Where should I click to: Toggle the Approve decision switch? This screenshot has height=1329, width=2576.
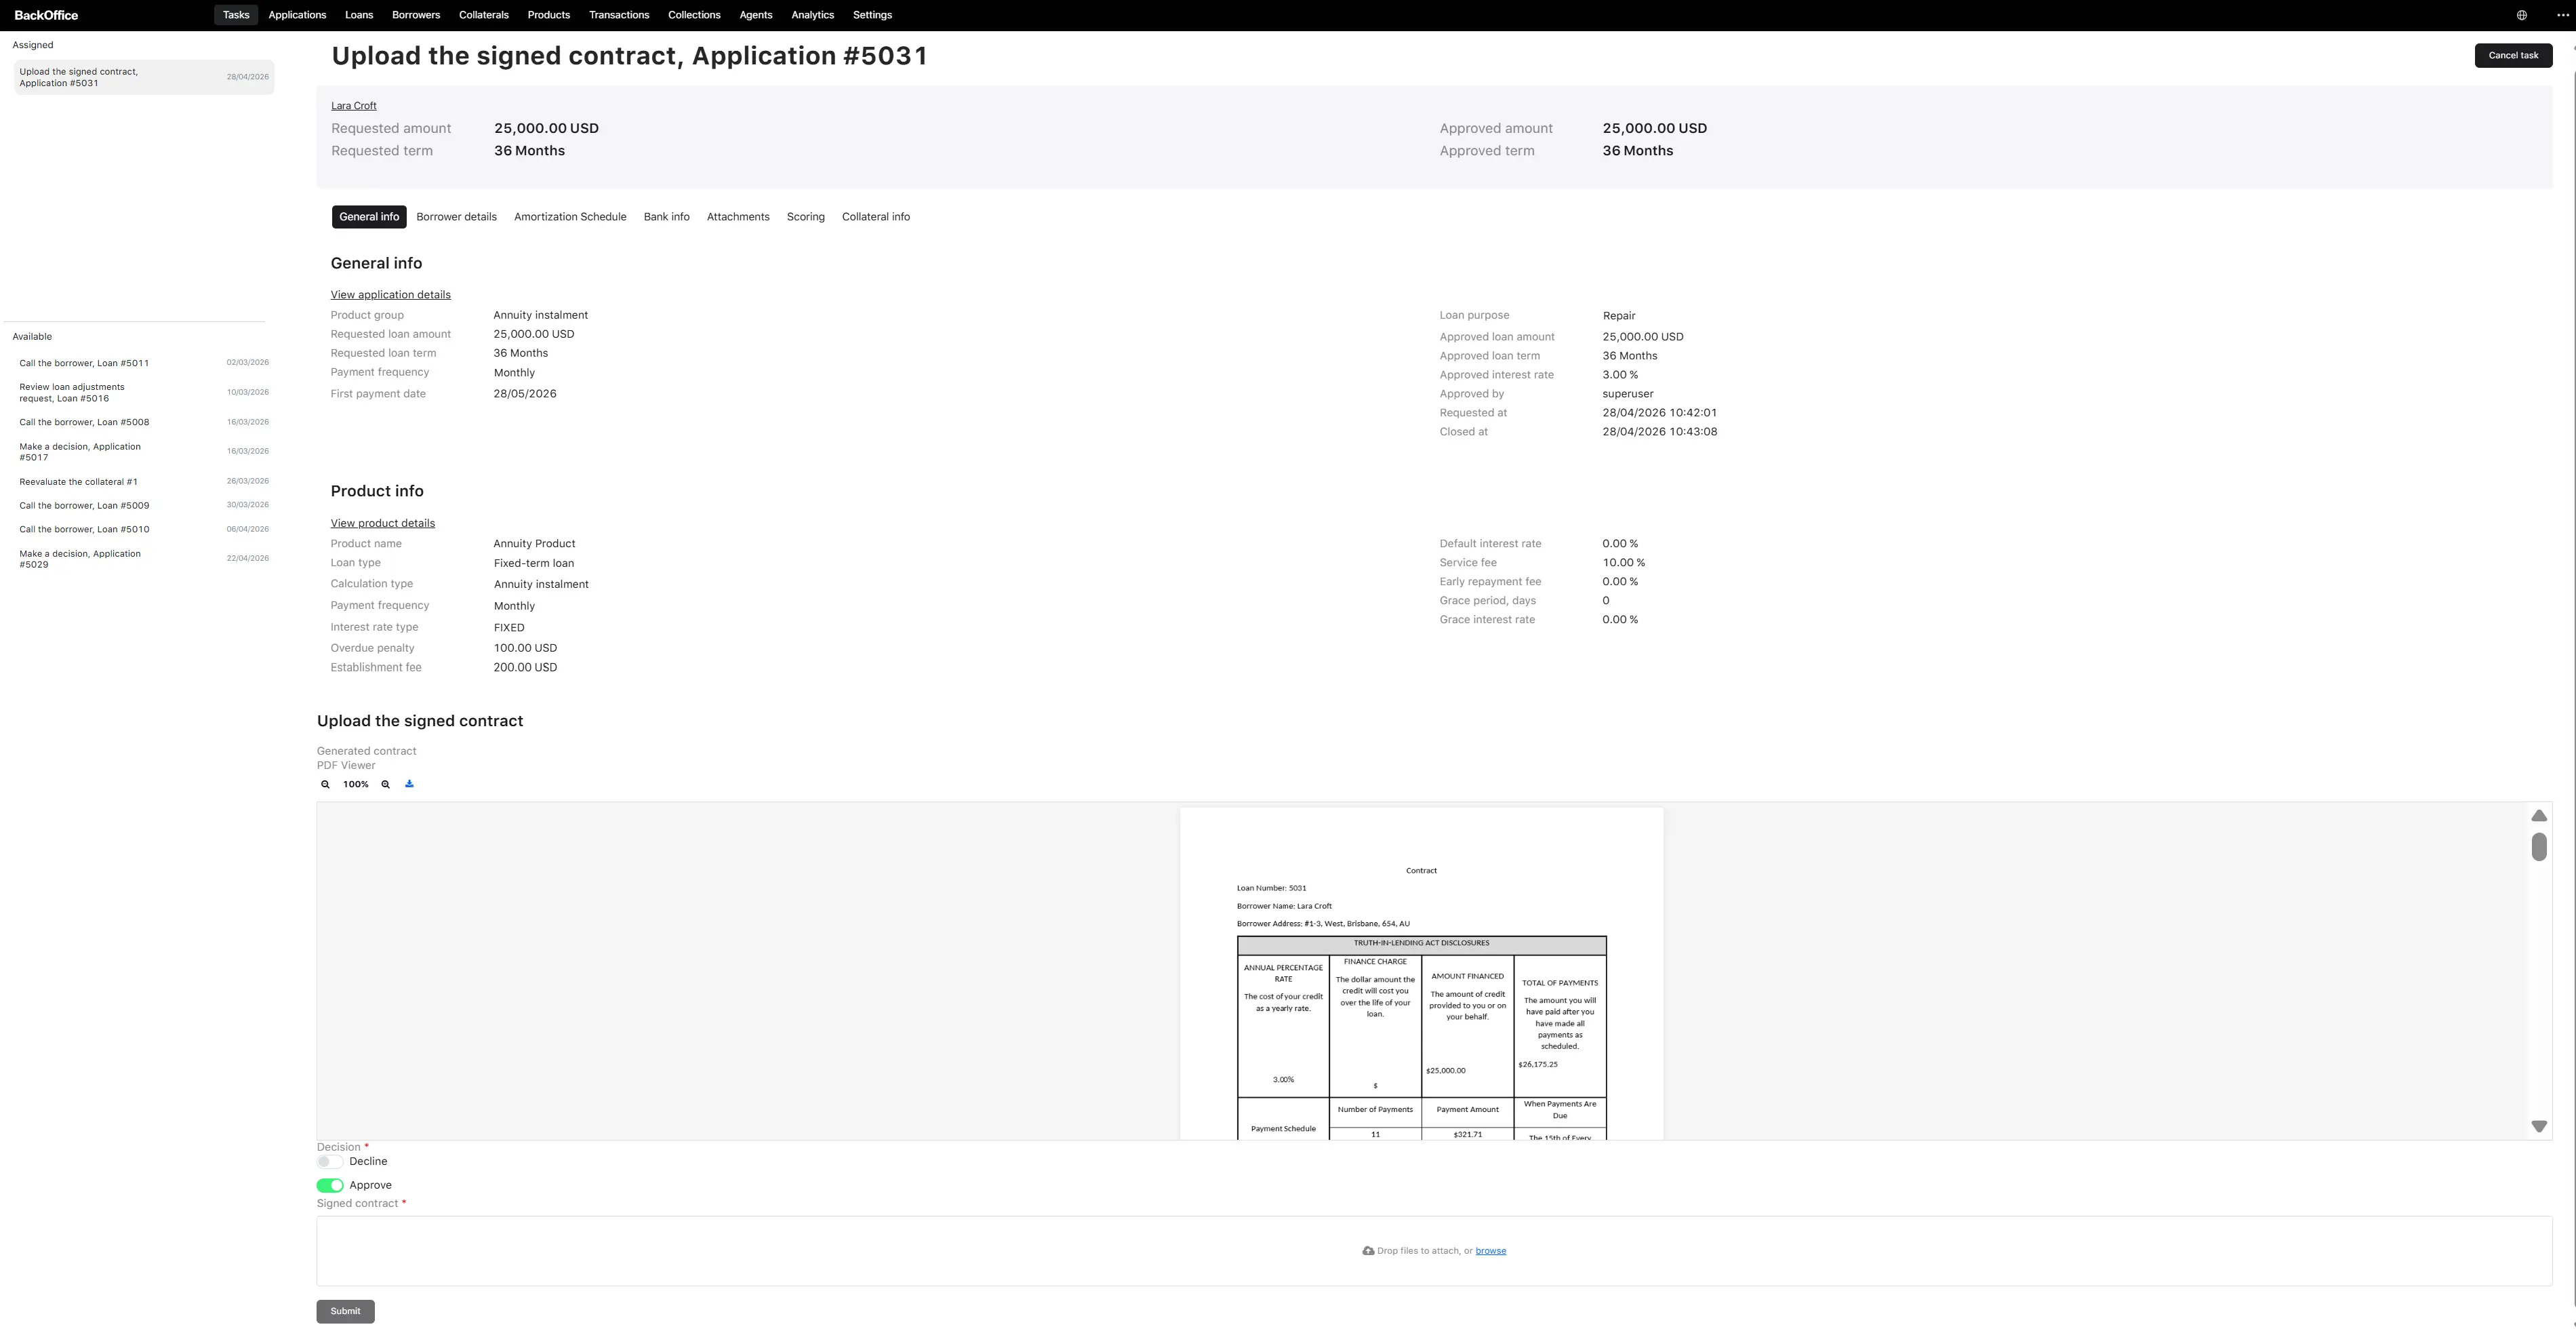330,1186
